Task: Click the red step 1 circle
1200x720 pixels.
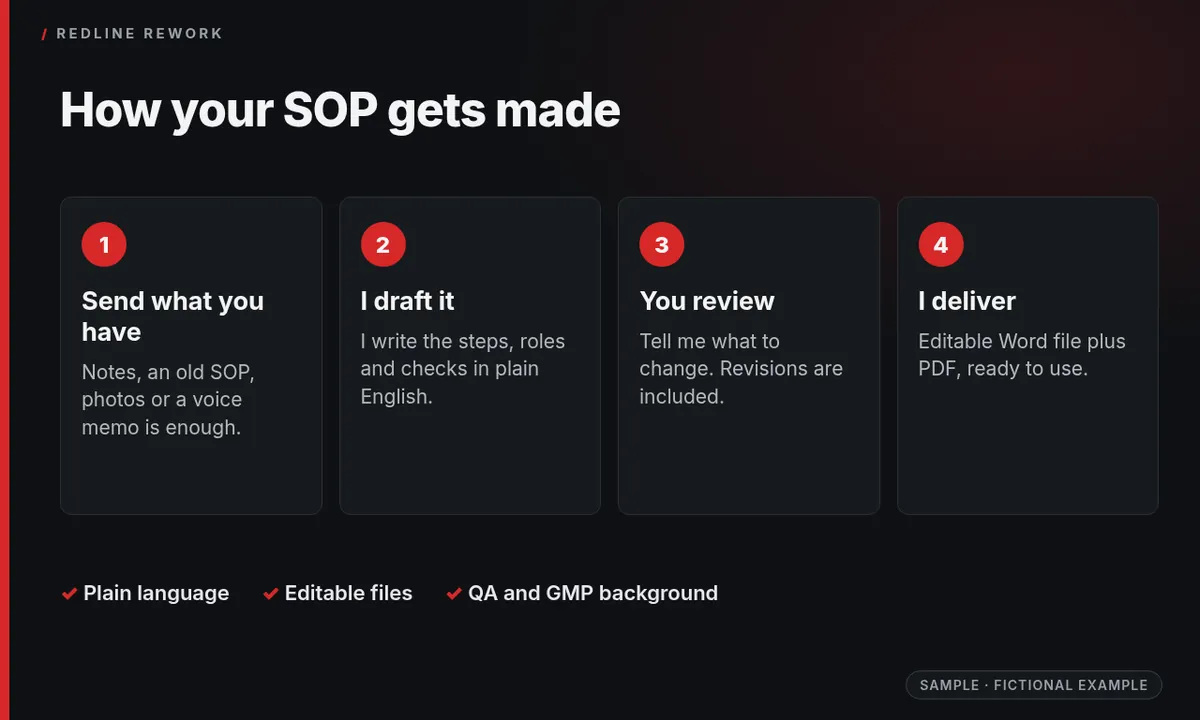Action: pos(104,244)
